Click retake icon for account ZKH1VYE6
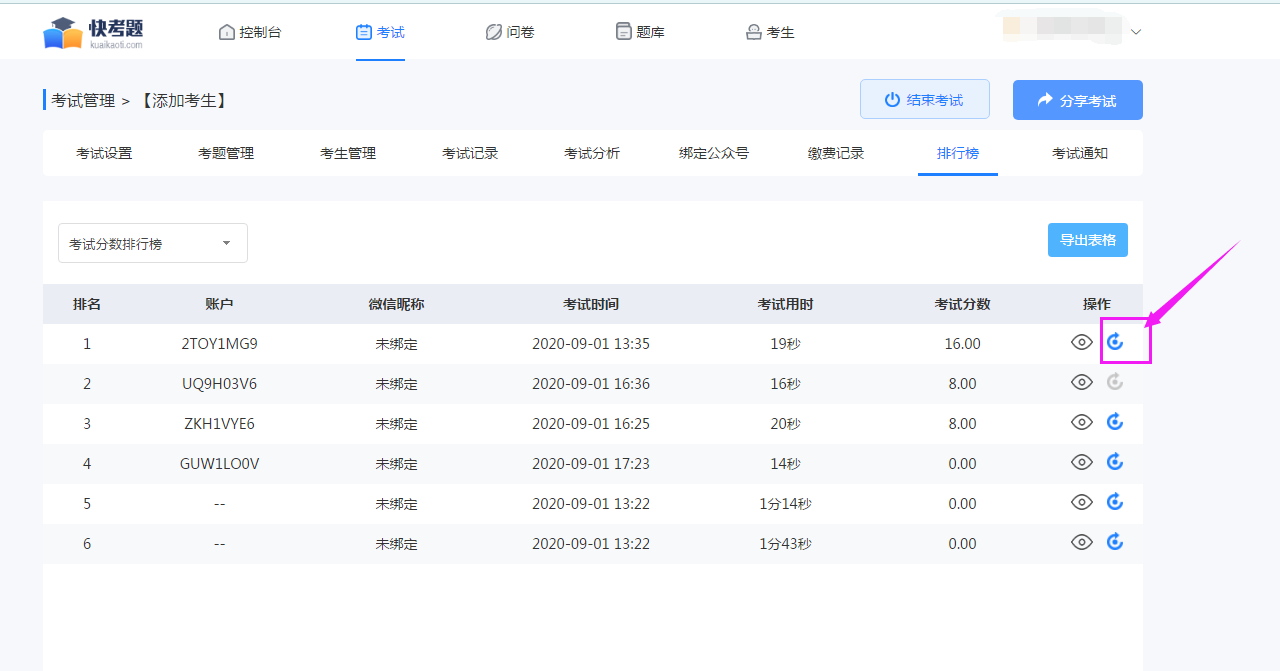This screenshot has width=1280, height=671. point(1115,422)
